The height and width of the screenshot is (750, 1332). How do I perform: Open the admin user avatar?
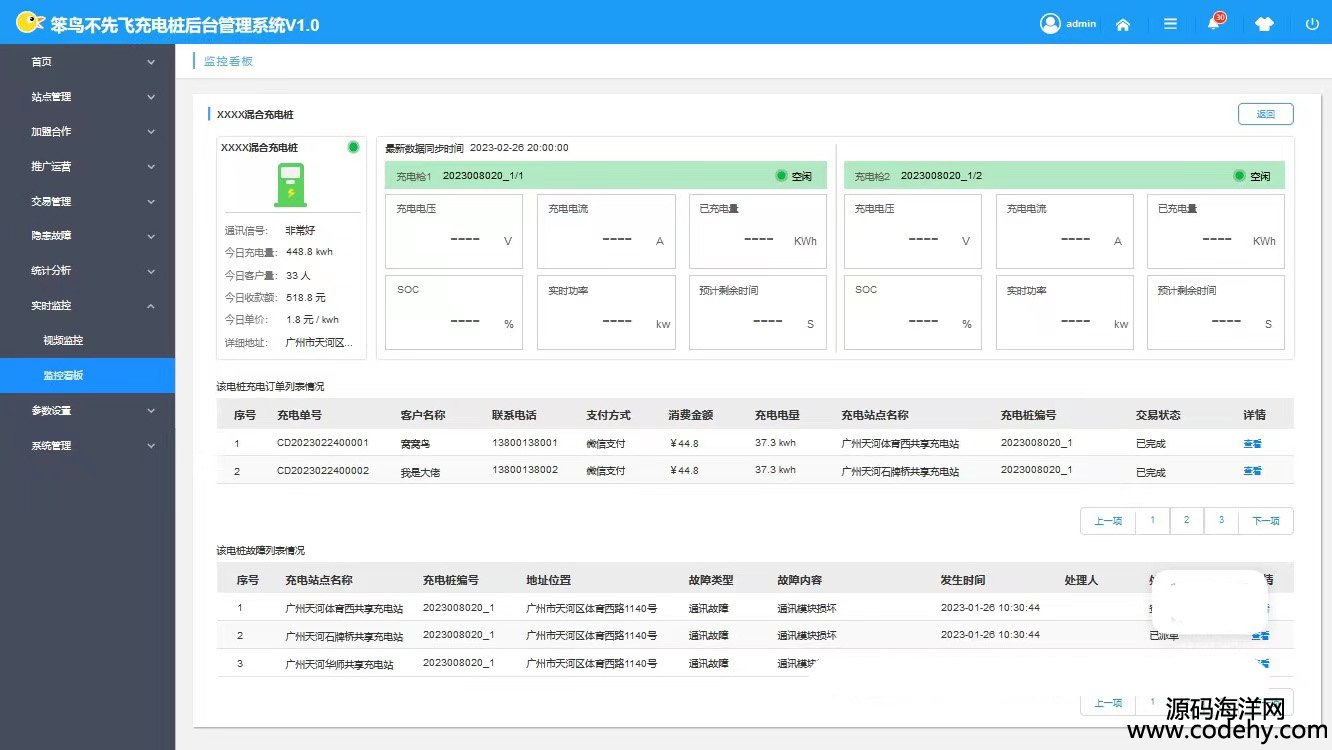1050,23
